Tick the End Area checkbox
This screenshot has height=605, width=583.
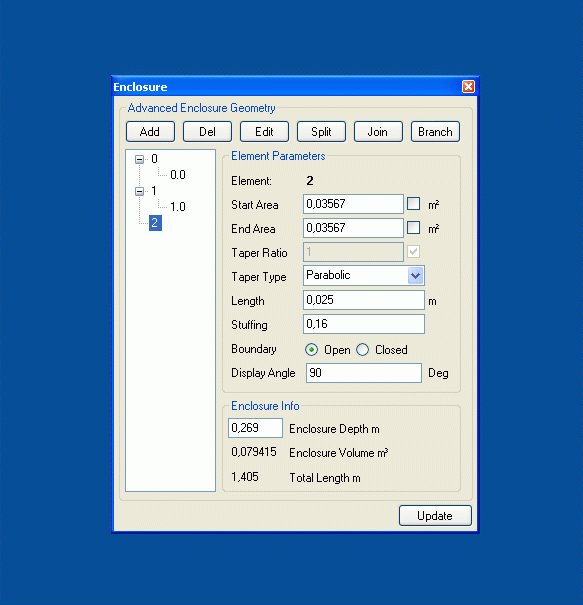[x=413, y=228]
